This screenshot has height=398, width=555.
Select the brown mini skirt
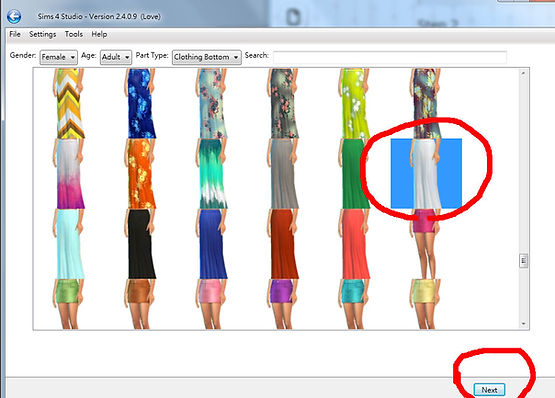coord(141,304)
